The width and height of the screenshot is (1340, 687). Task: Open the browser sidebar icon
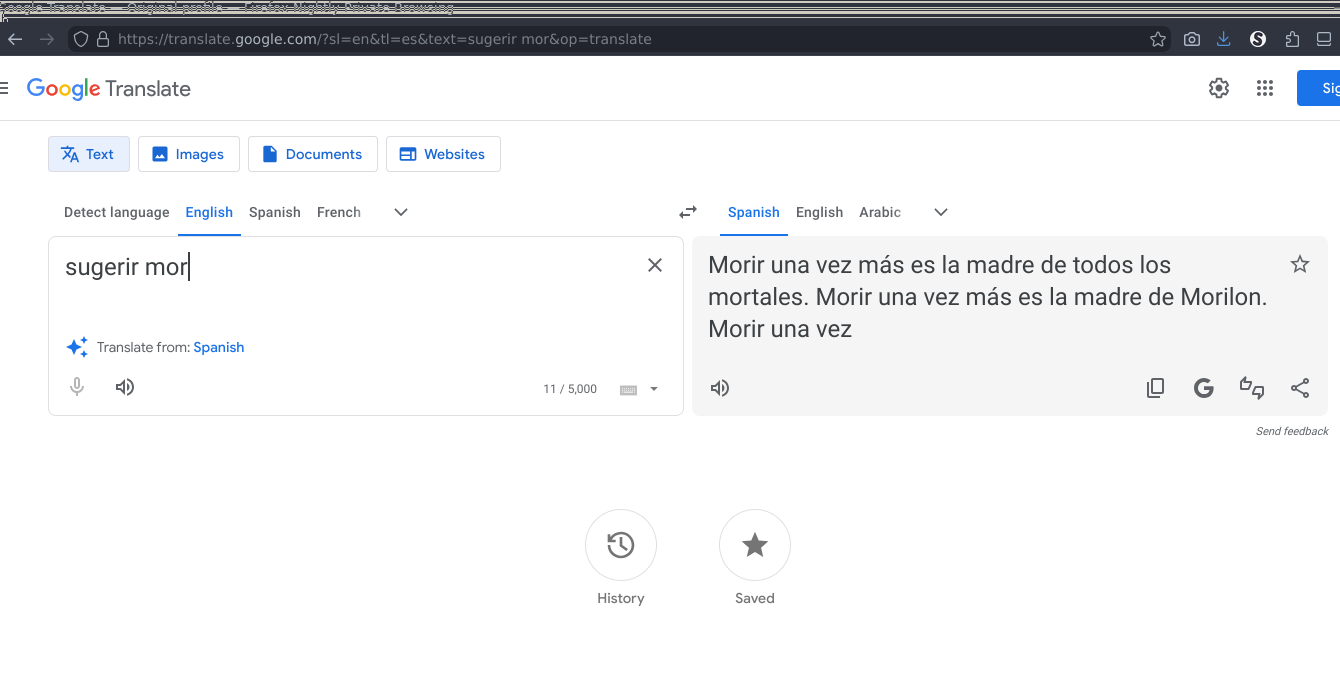click(x=1324, y=39)
